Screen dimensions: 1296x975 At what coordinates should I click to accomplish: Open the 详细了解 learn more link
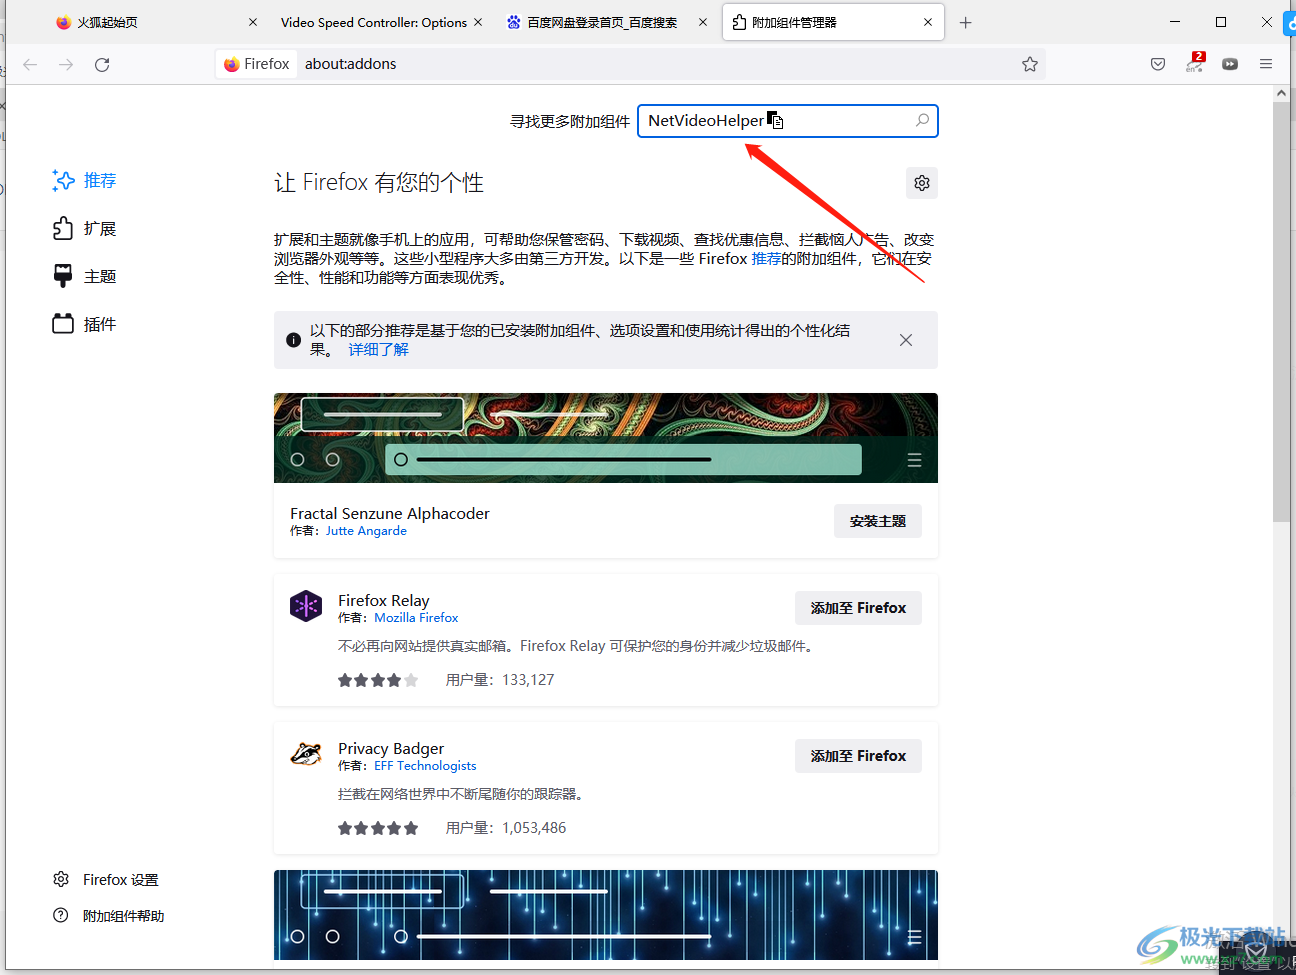[378, 350]
